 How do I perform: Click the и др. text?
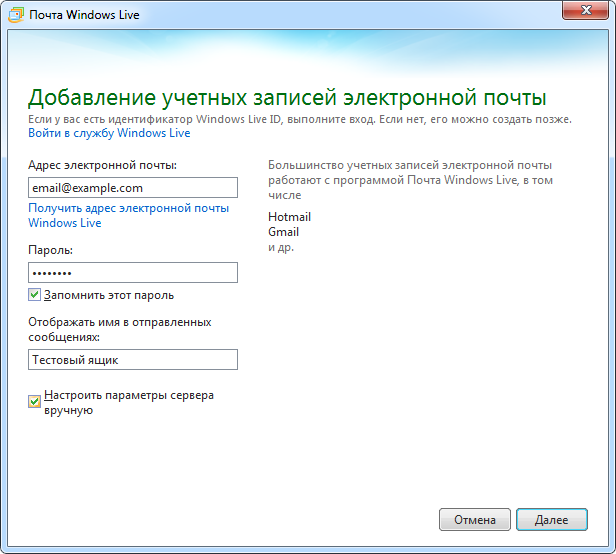click(281, 248)
